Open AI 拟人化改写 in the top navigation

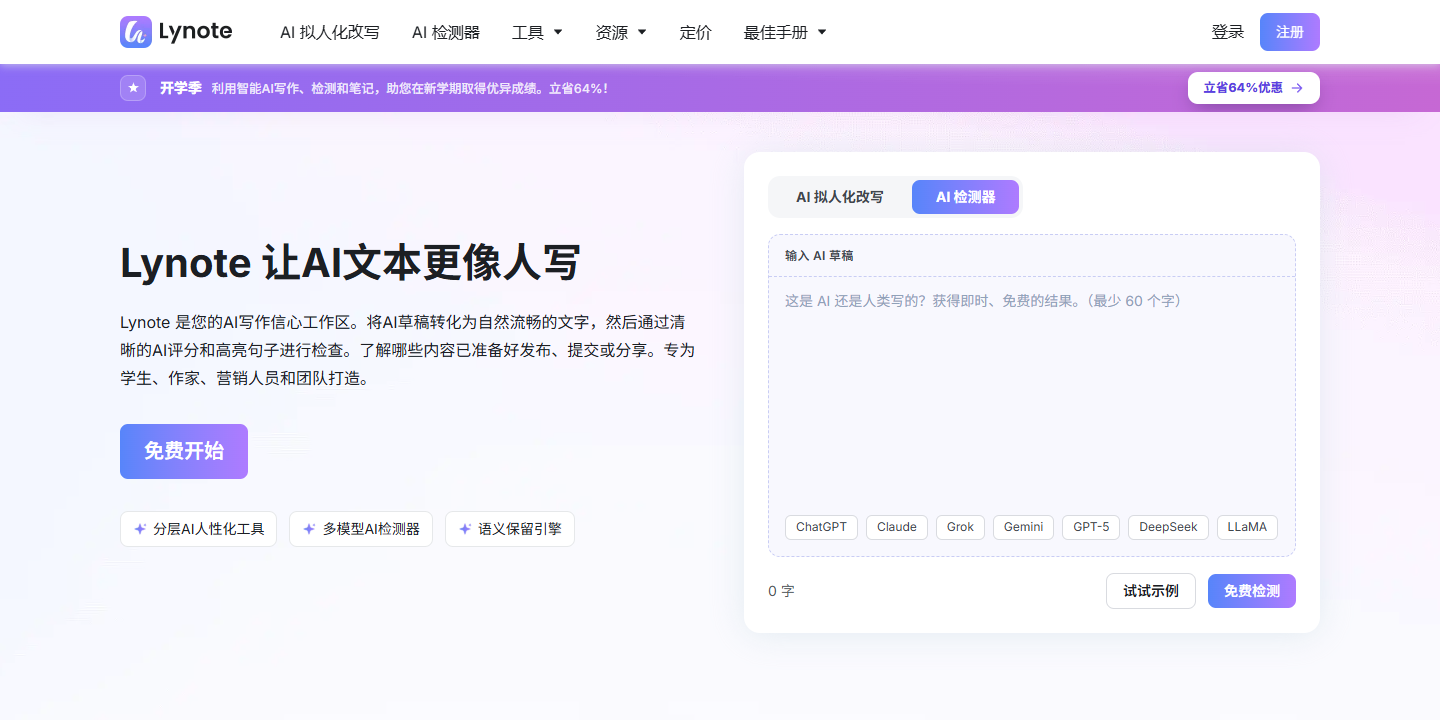click(330, 32)
